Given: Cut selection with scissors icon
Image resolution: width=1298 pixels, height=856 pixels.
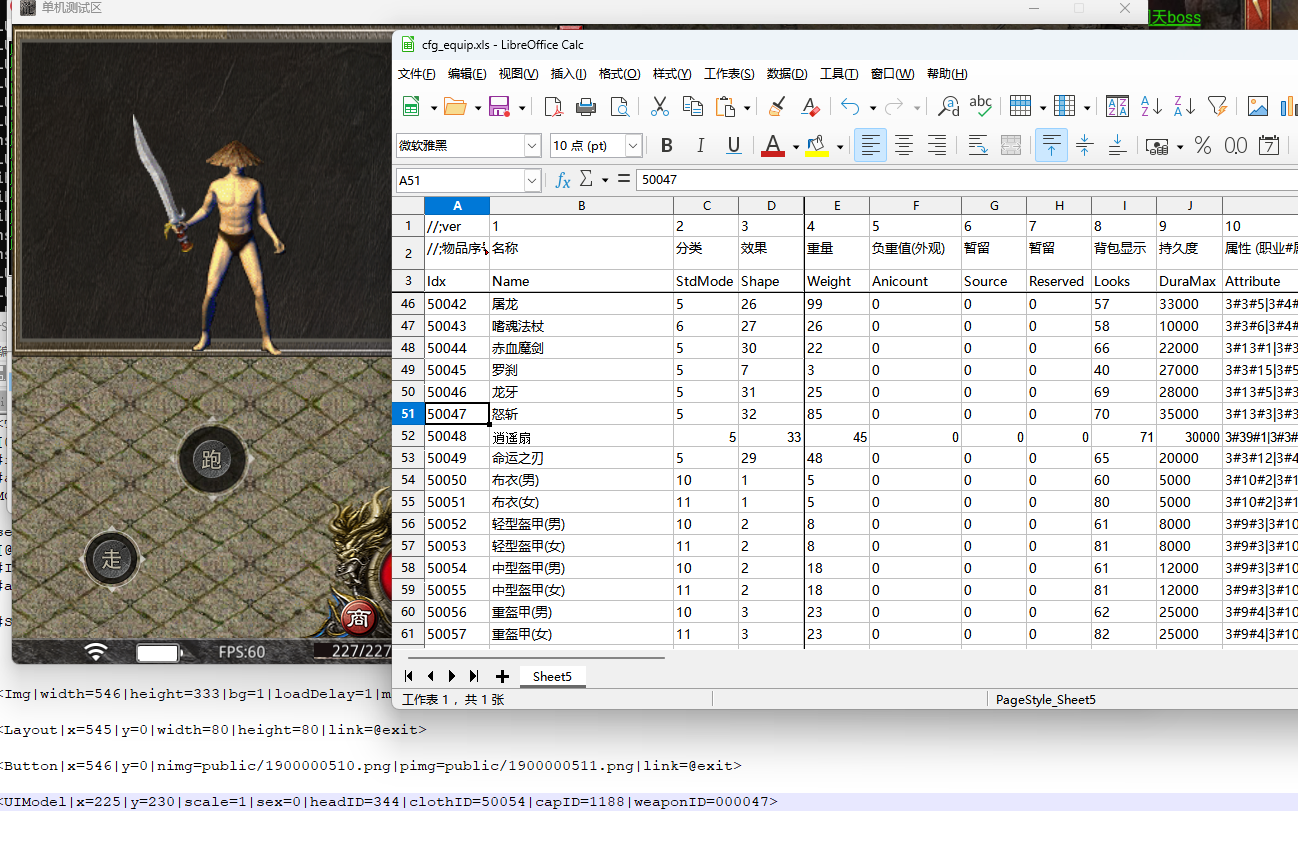Looking at the screenshot, I should [660, 106].
